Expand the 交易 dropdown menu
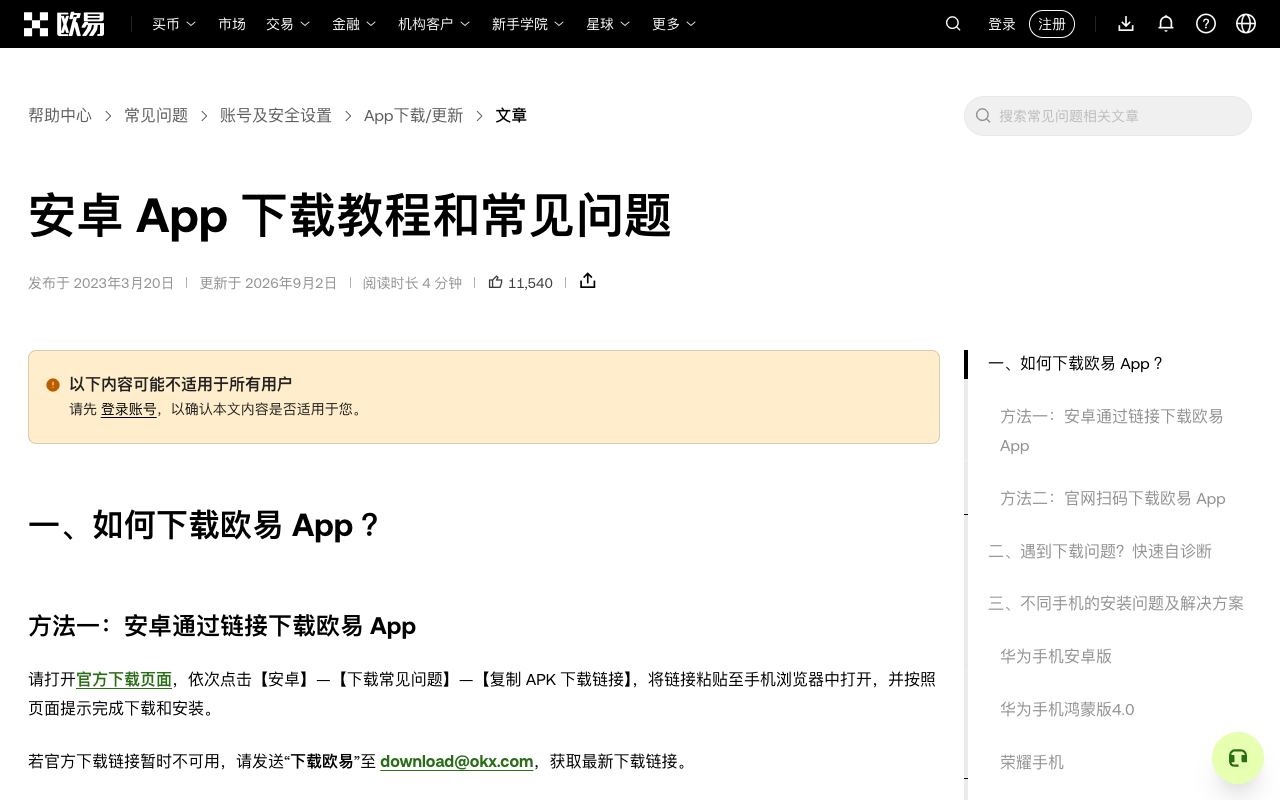Viewport: 1280px width, 800px height. (288, 24)
